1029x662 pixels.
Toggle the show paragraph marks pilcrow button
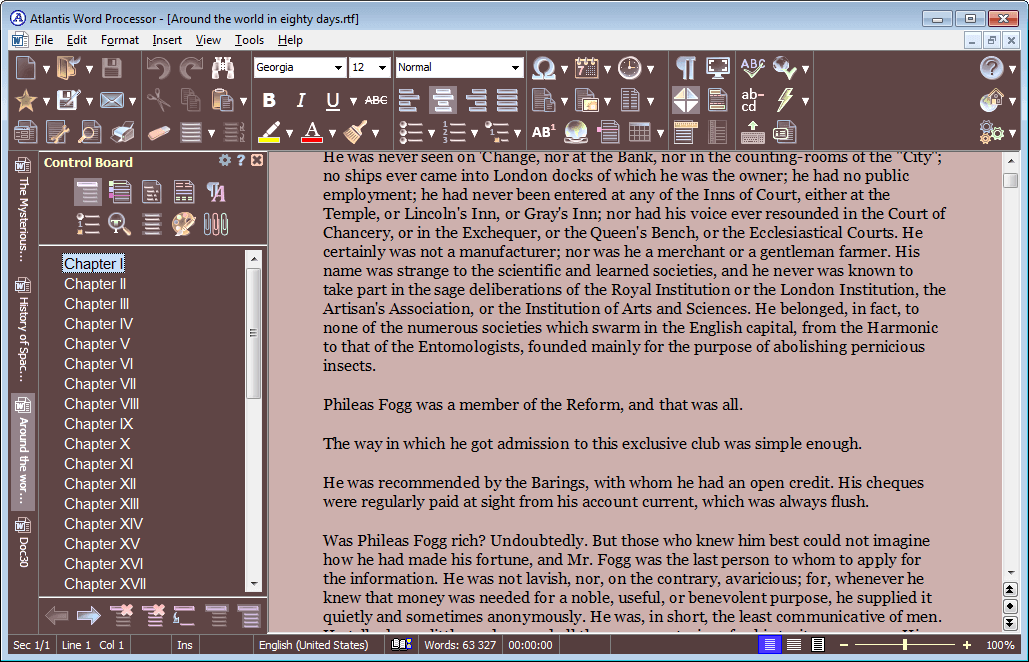pyautogui.click(x=686, y=68)
